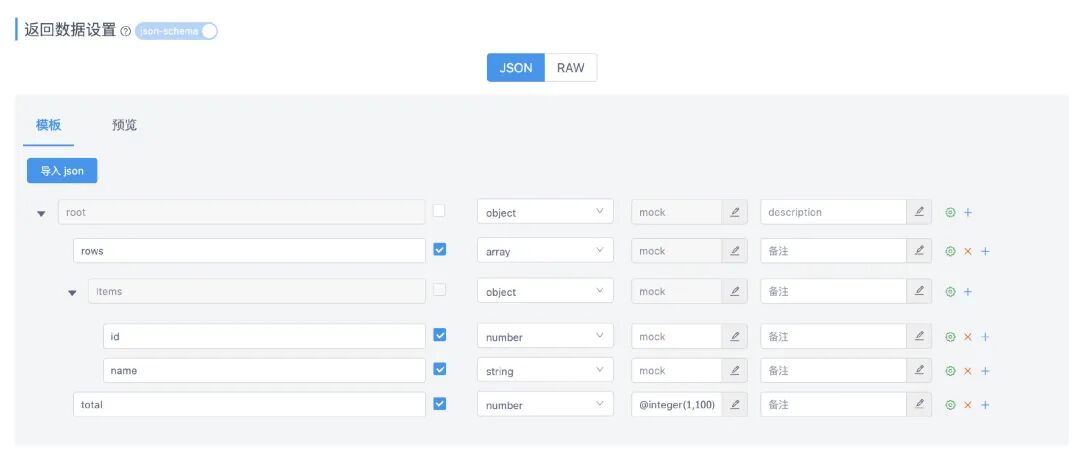This screenshot has height=470, width=1080.
Task: Click the id field name input
Action: [x=264, y=337]
